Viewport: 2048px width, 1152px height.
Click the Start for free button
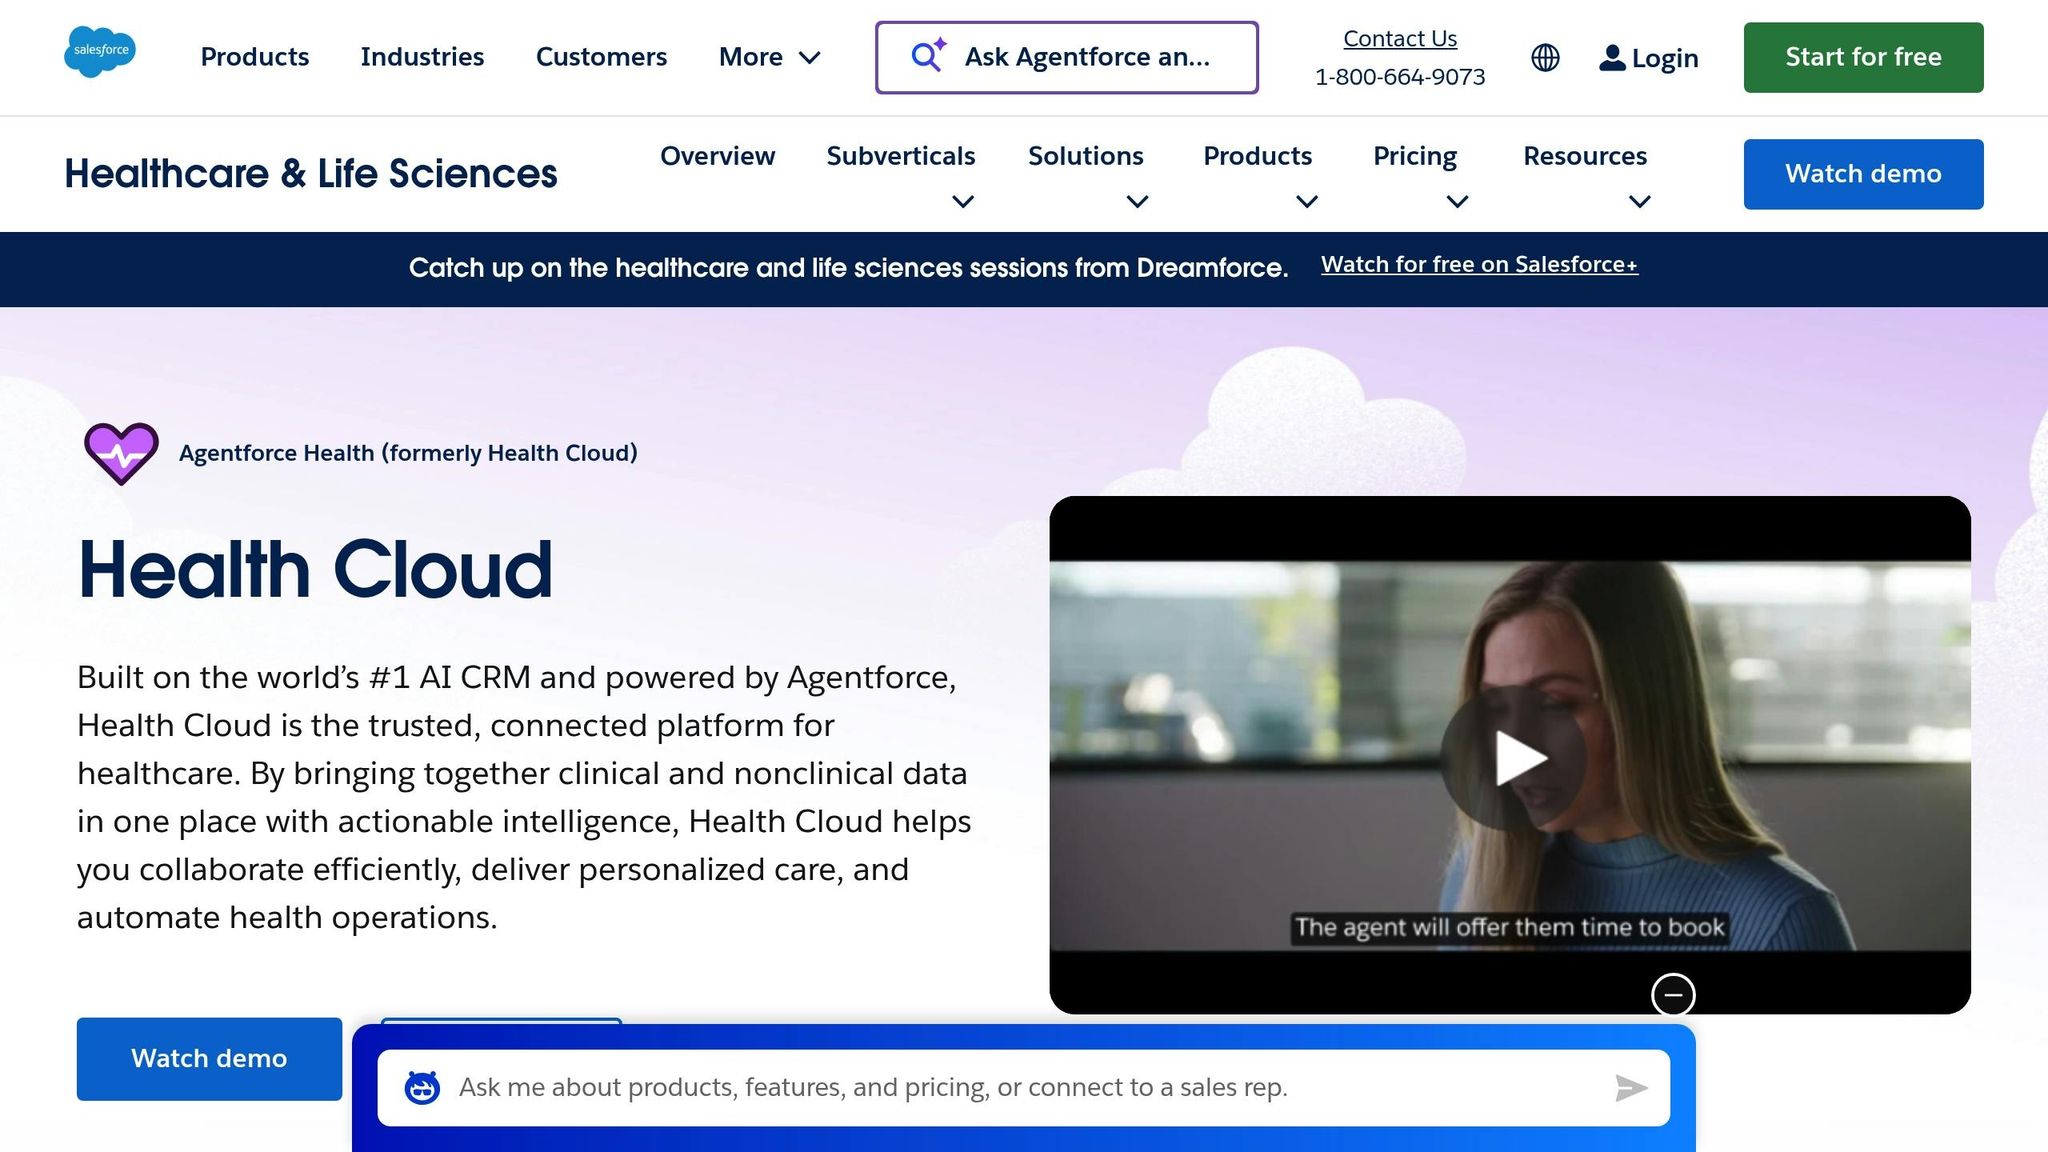click(x=1864, y=58)
